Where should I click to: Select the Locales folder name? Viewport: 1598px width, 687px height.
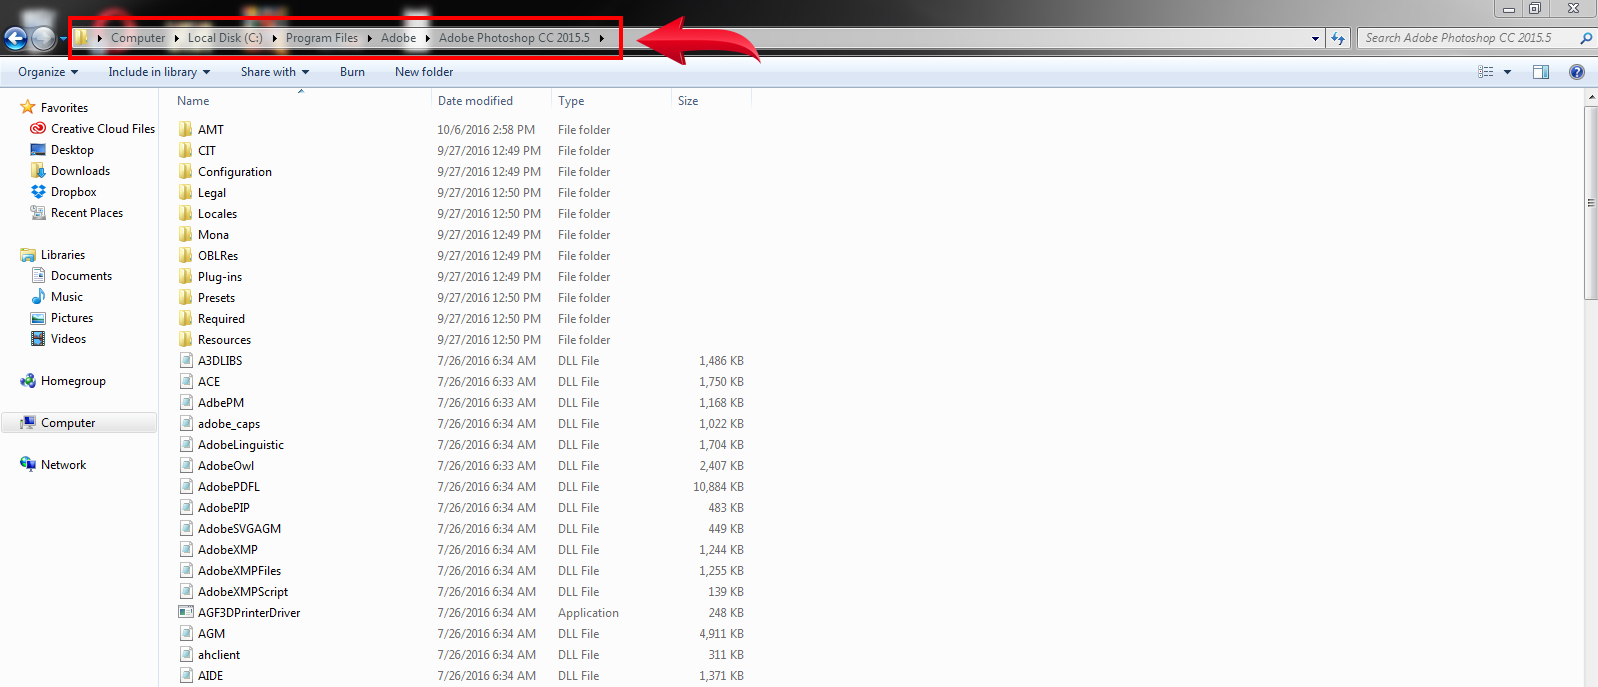(217, 214)
